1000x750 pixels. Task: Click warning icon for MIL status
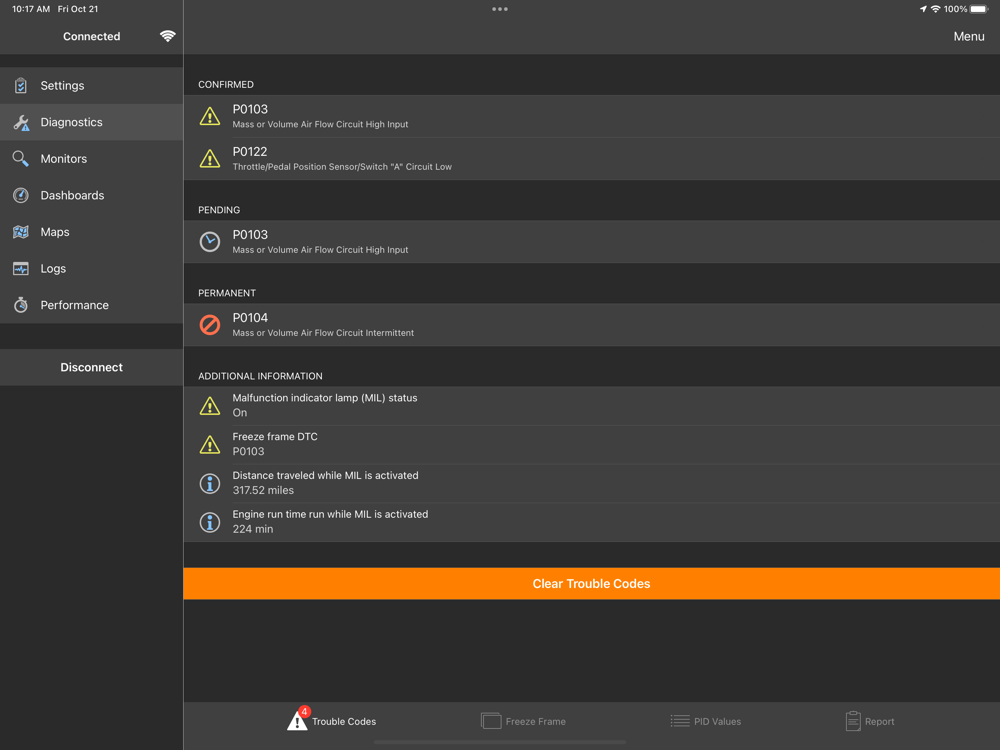(210, 406)
